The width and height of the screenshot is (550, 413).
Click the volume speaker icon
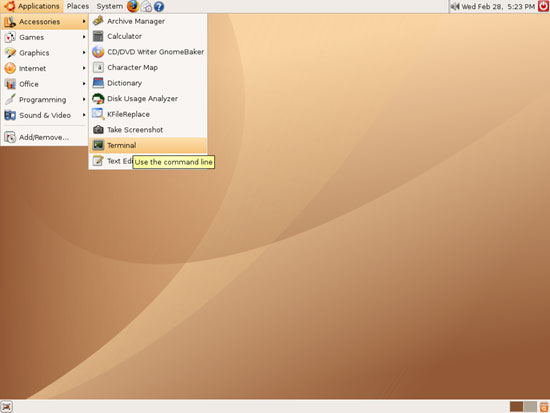[x=455, y=6]
